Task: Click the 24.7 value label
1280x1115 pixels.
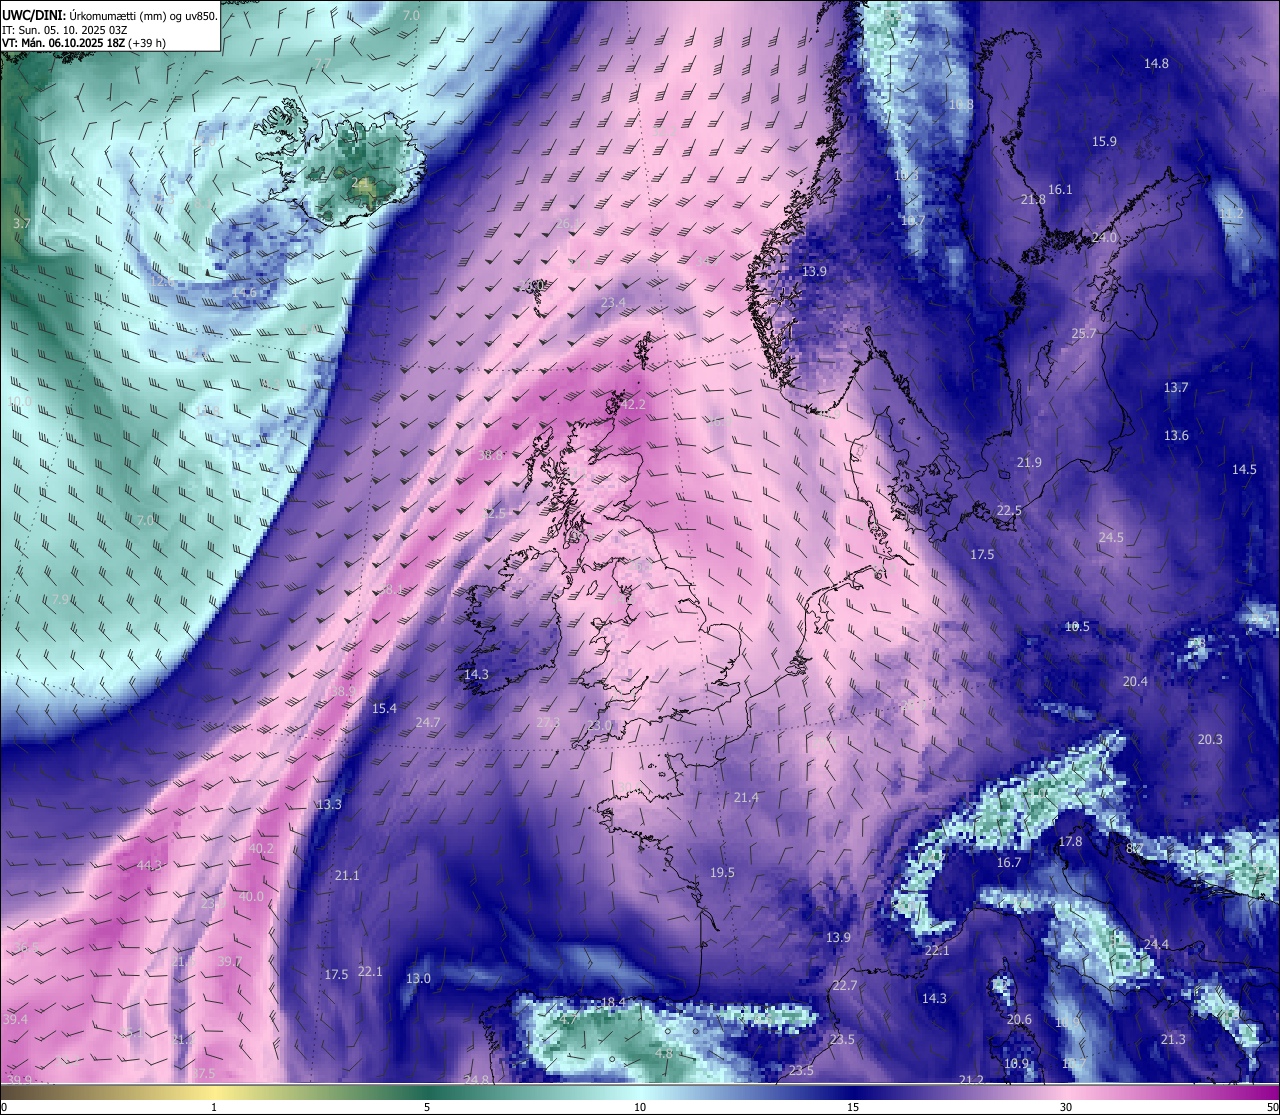Action: pyautogui.click(x=428, y=722)
